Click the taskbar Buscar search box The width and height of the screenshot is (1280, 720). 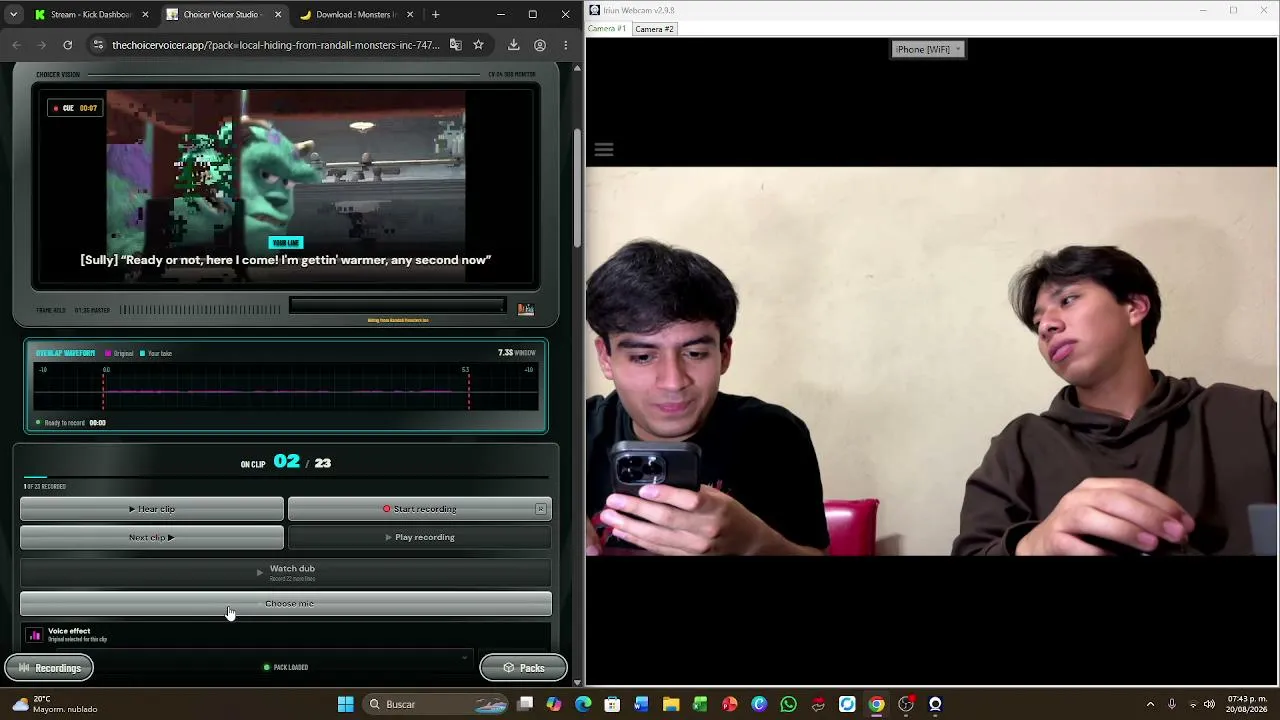tap(436, 704)
